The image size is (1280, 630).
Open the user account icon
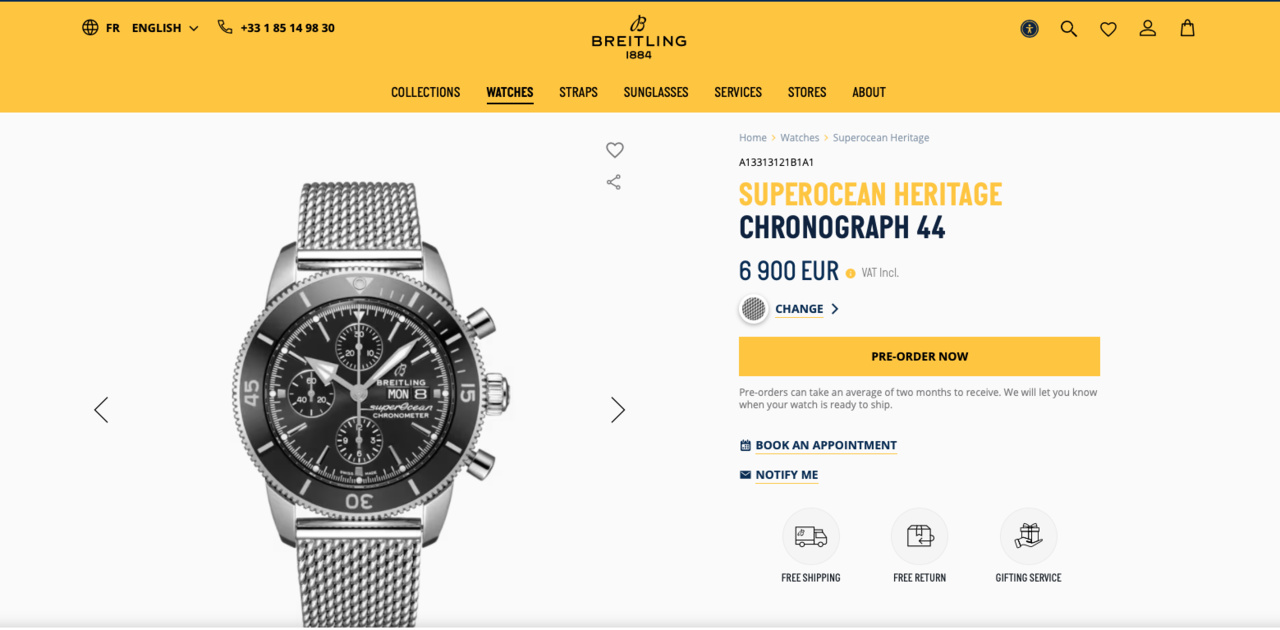pyautogui.click(x=1148, y=29)
